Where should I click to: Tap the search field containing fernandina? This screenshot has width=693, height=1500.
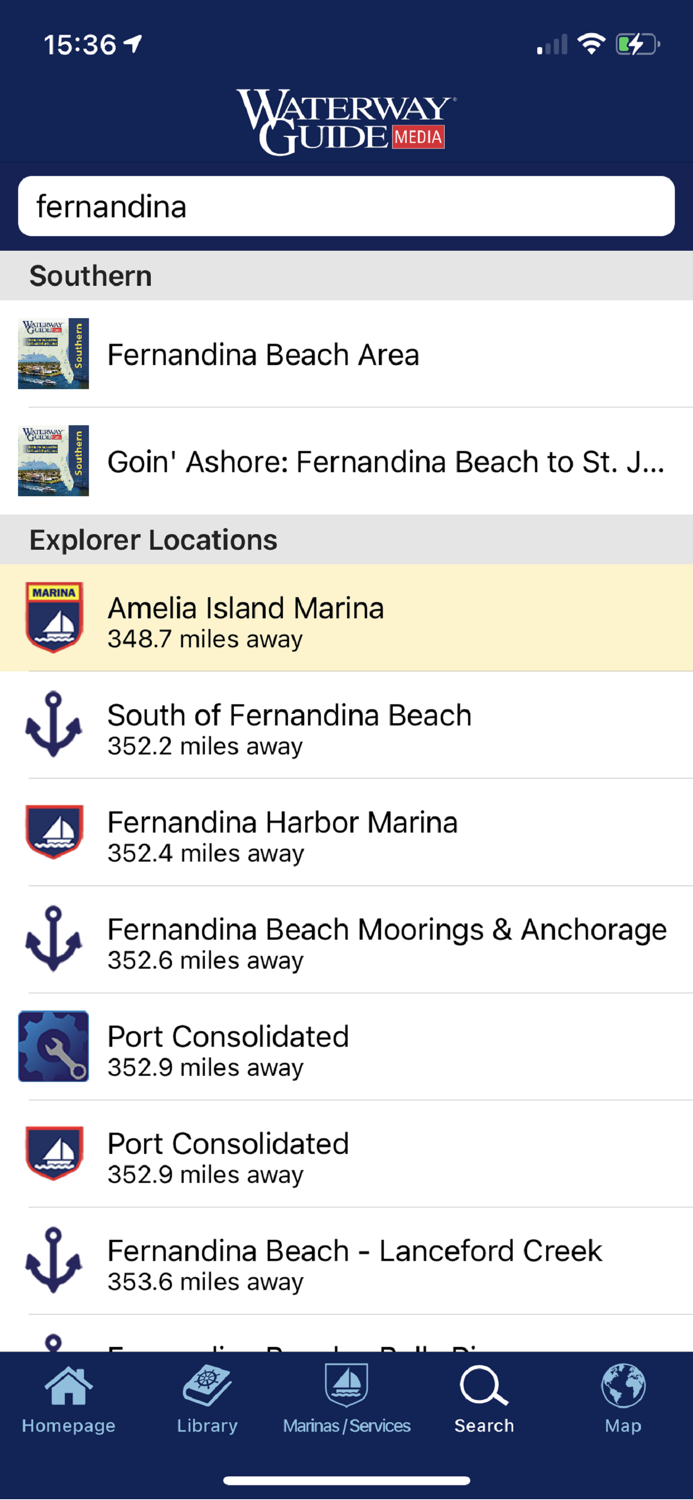tap(346, 207)
